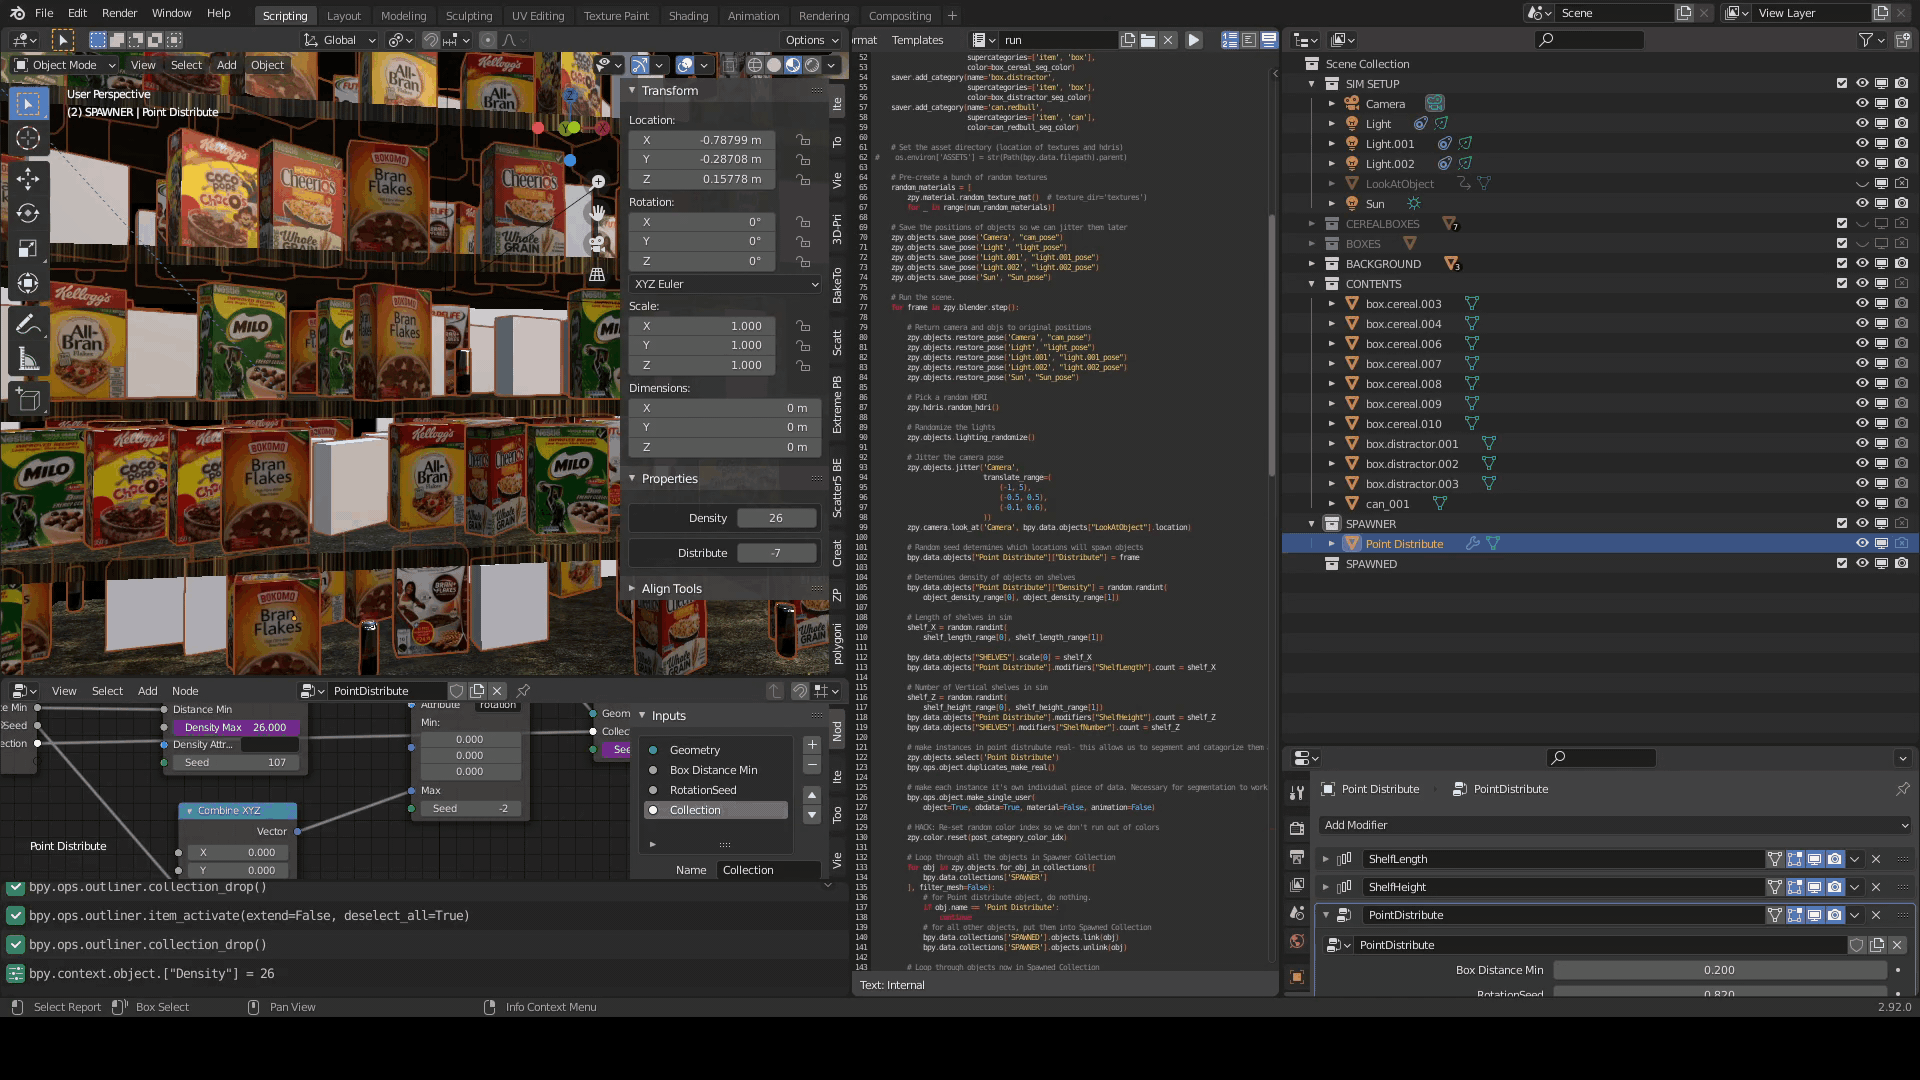Uncheck the SIM SETUP collection checkbox
Image resolution: width=1920 pixels, height=1080 pixels.
point(1842,84)
